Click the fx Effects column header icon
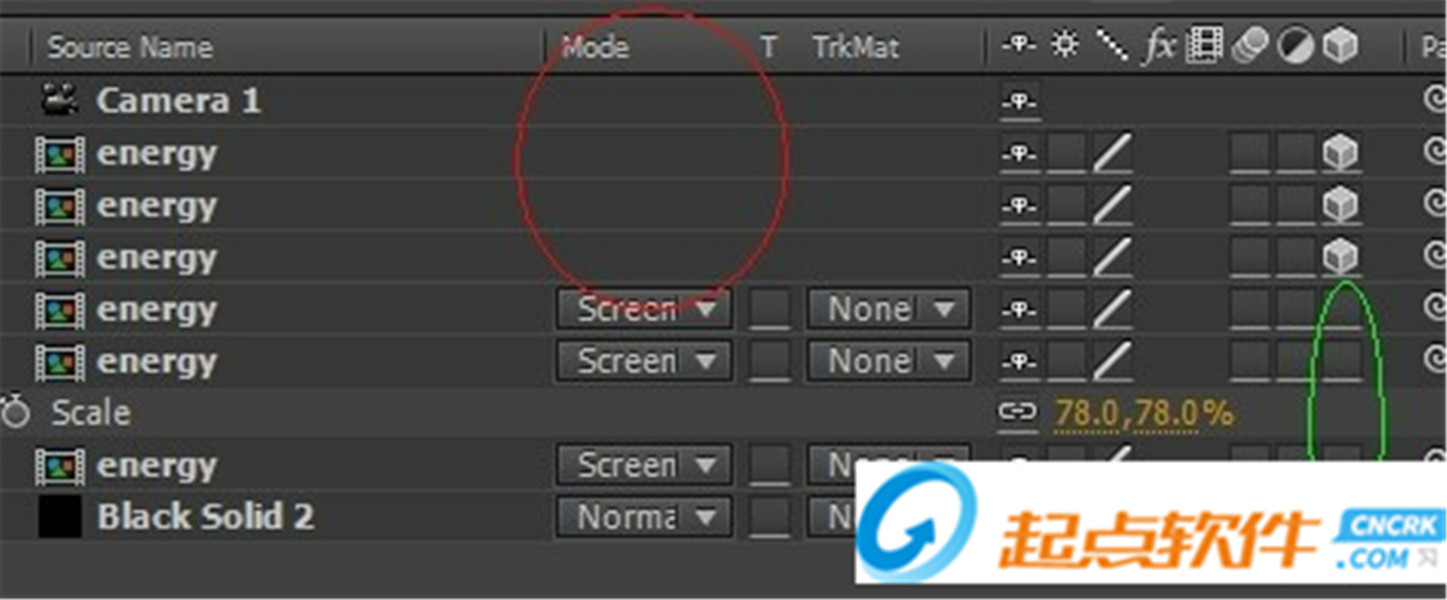This screenshot has height=600, width=1447. [1159, 46]
